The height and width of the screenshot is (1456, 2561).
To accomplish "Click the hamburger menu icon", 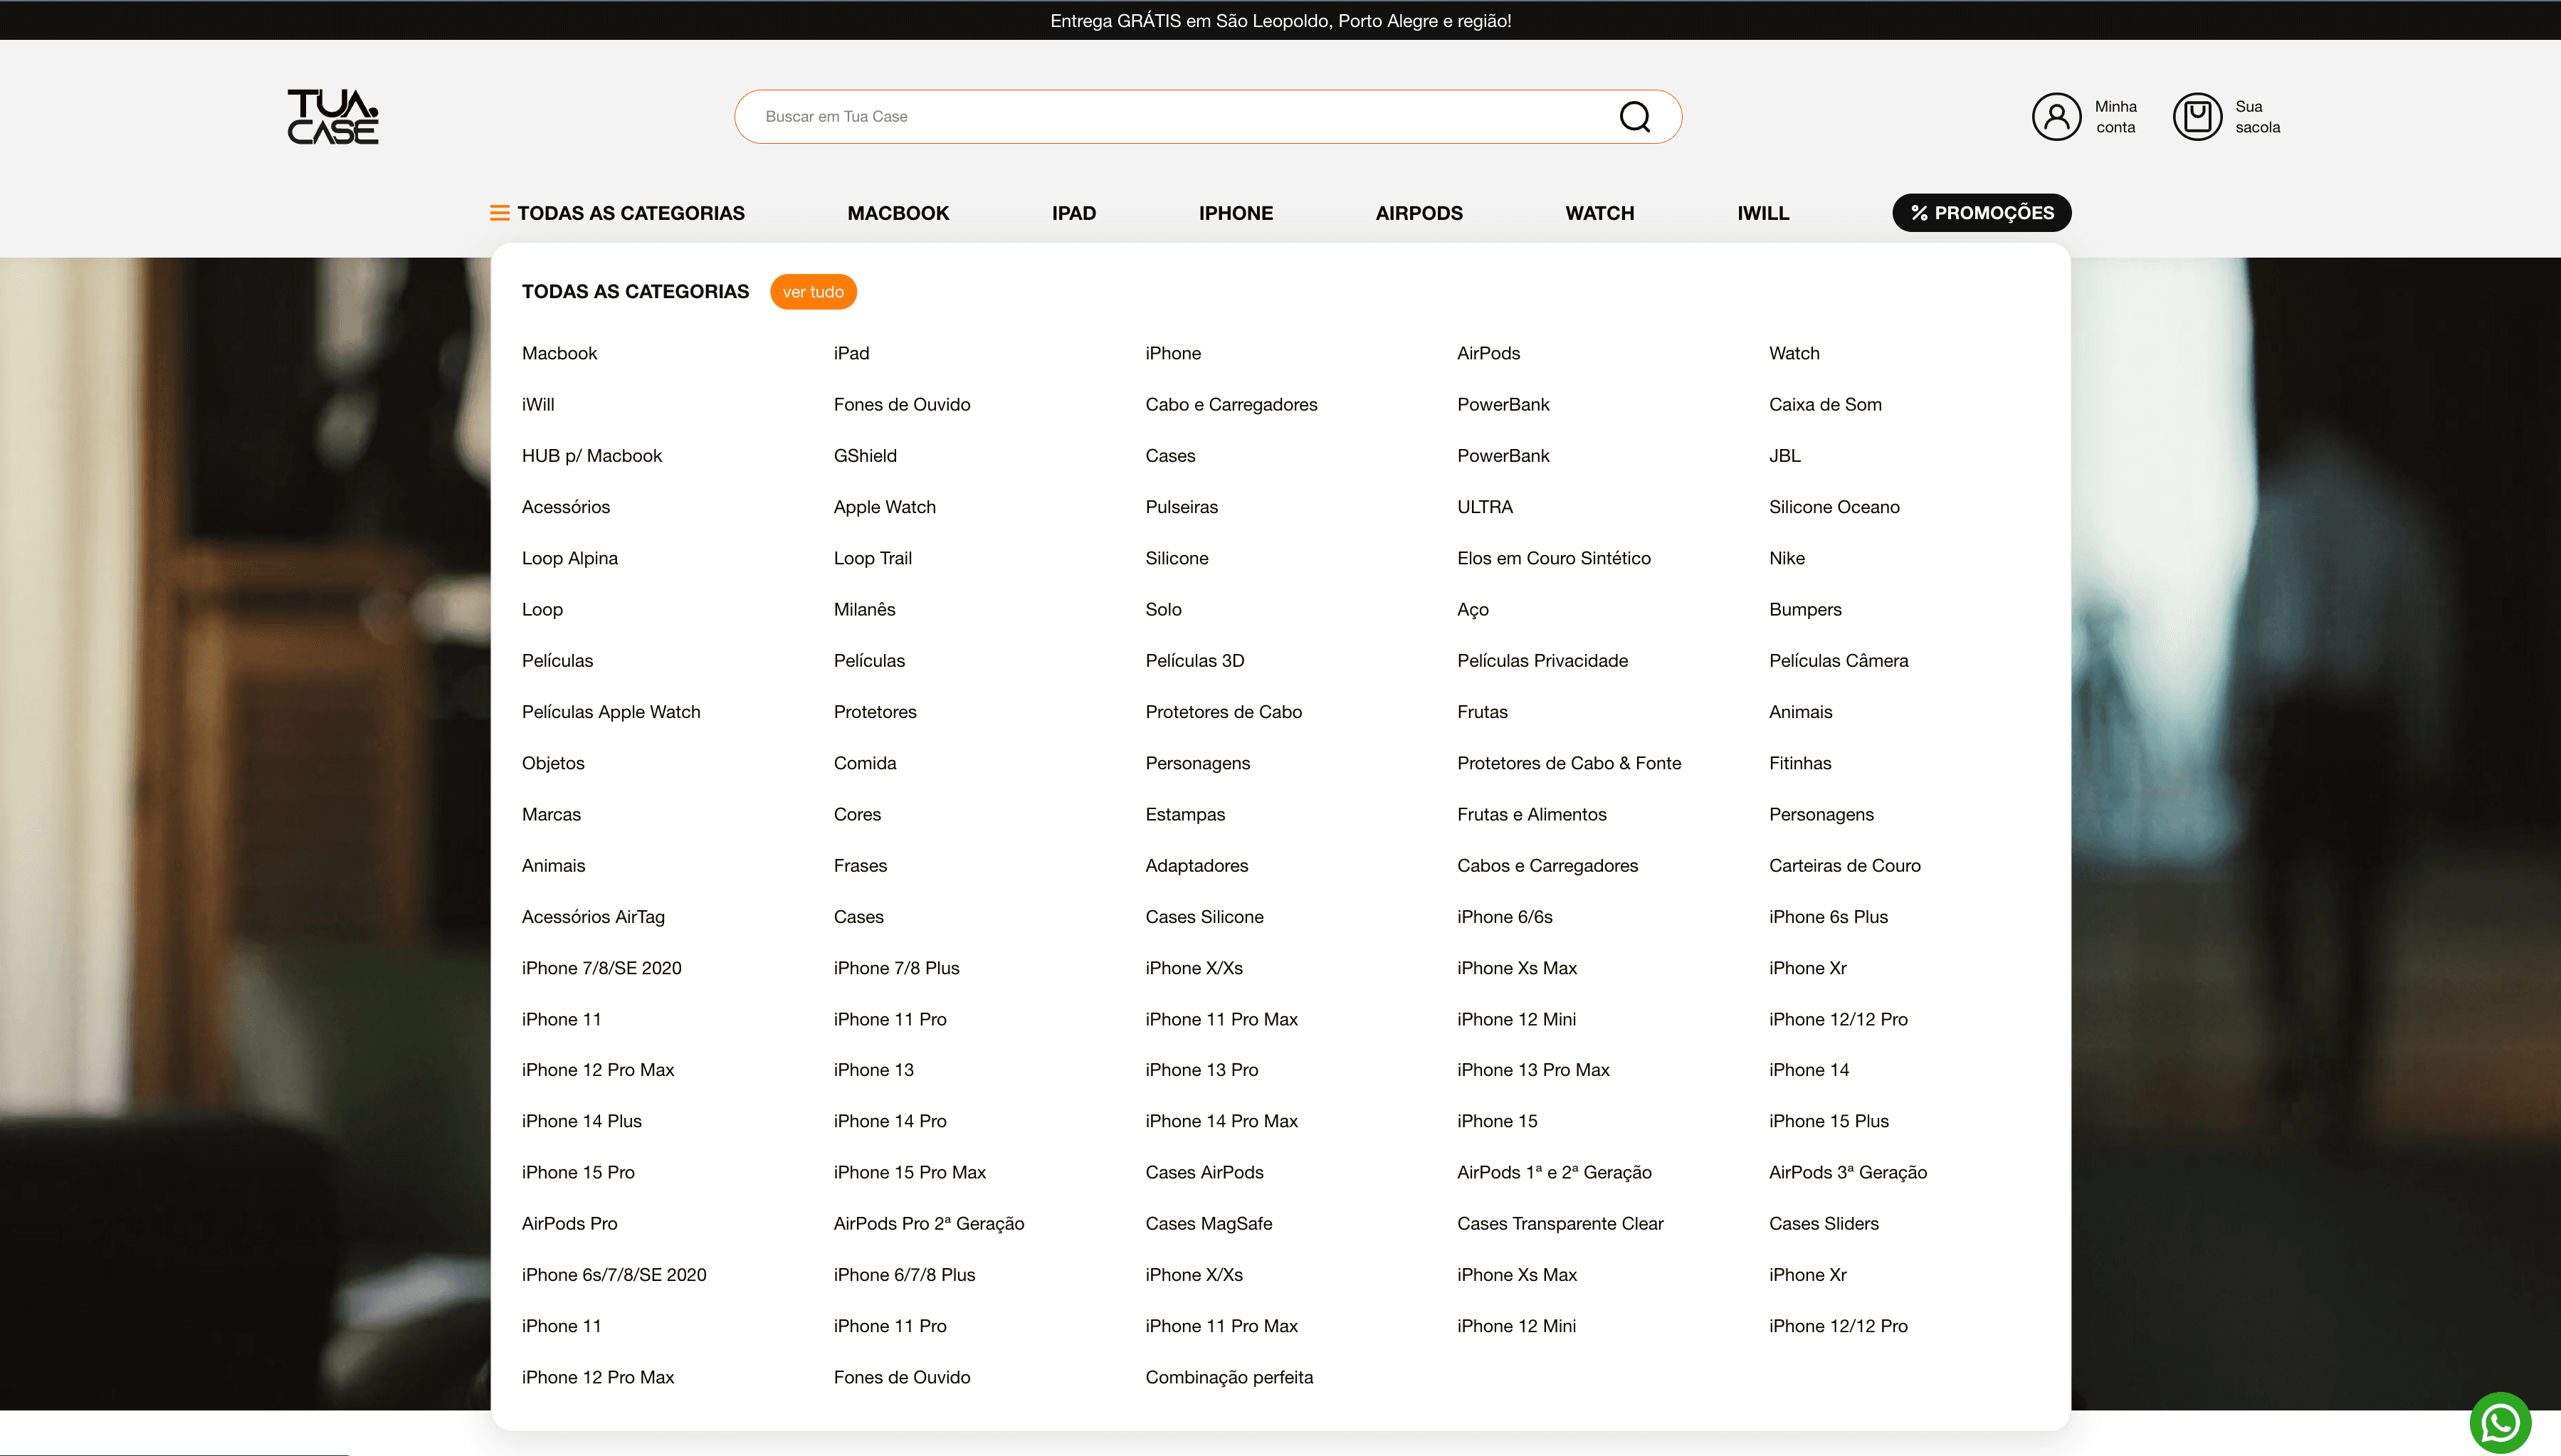I will pyautogui.click(x=499, y=213).
